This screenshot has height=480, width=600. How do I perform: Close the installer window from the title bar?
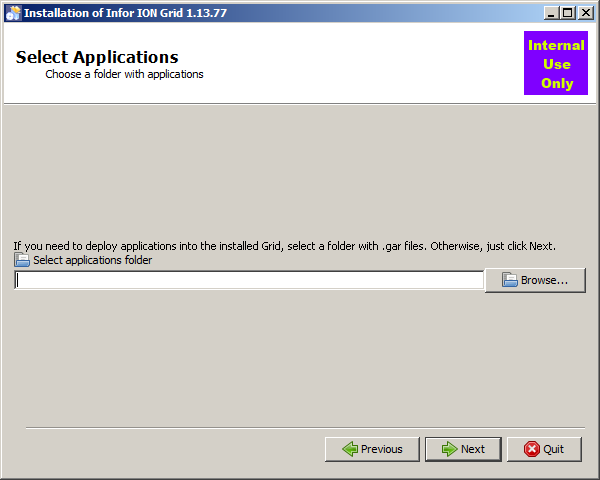point(586,13)
